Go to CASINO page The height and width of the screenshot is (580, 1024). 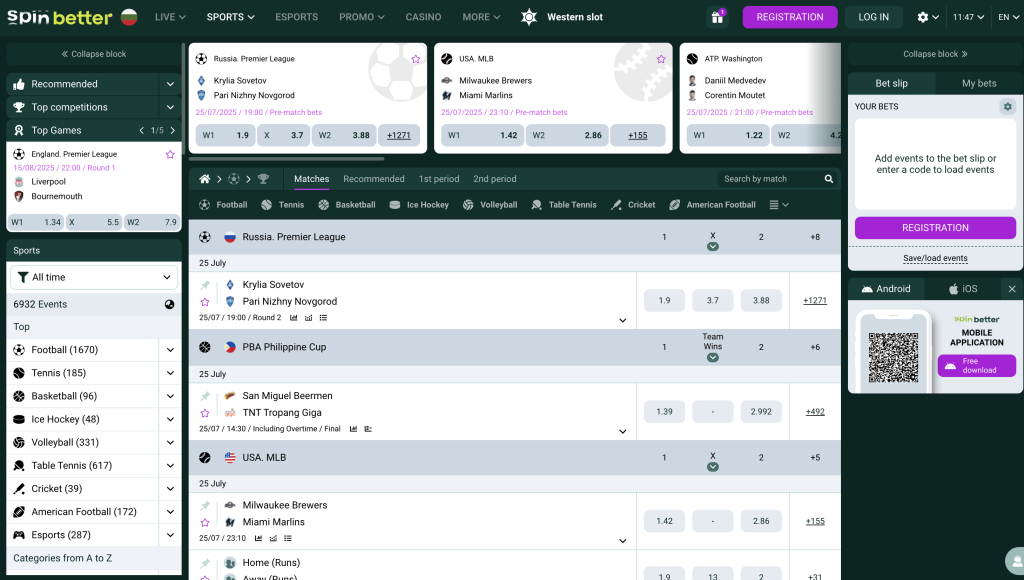point(423,17)
